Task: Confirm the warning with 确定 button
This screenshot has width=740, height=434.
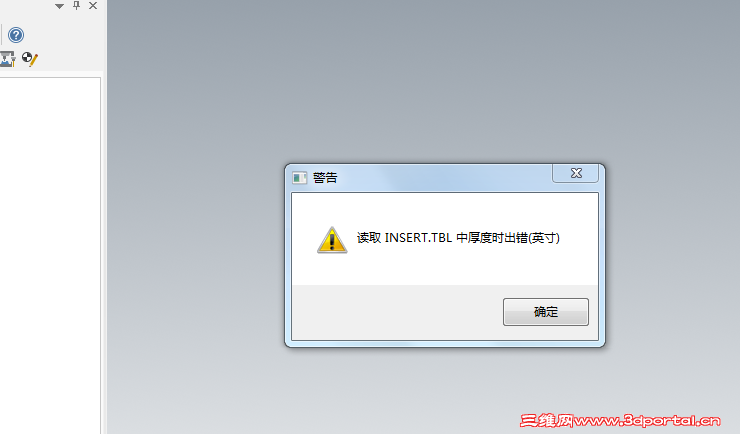Action: [x=546, y=312]
